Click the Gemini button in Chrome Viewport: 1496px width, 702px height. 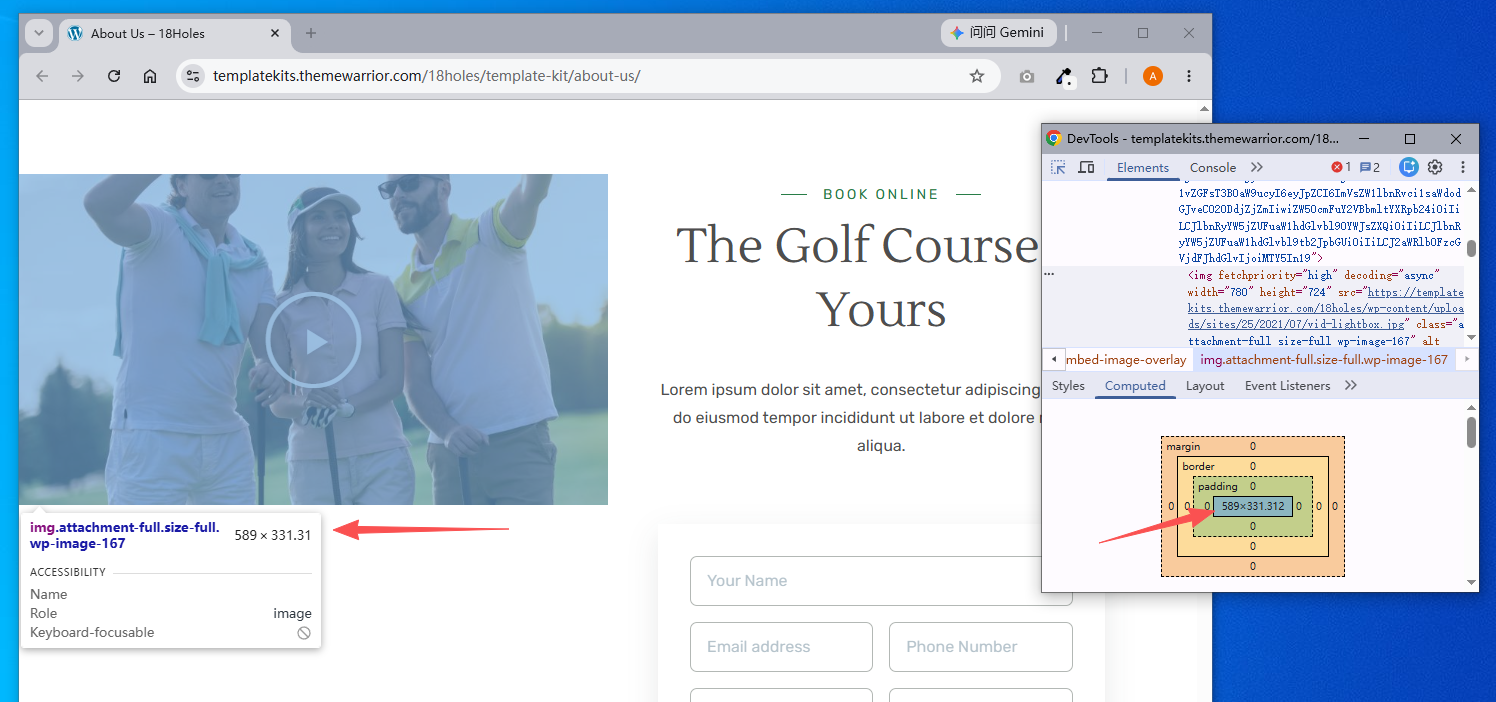click(x=997, y=33)
